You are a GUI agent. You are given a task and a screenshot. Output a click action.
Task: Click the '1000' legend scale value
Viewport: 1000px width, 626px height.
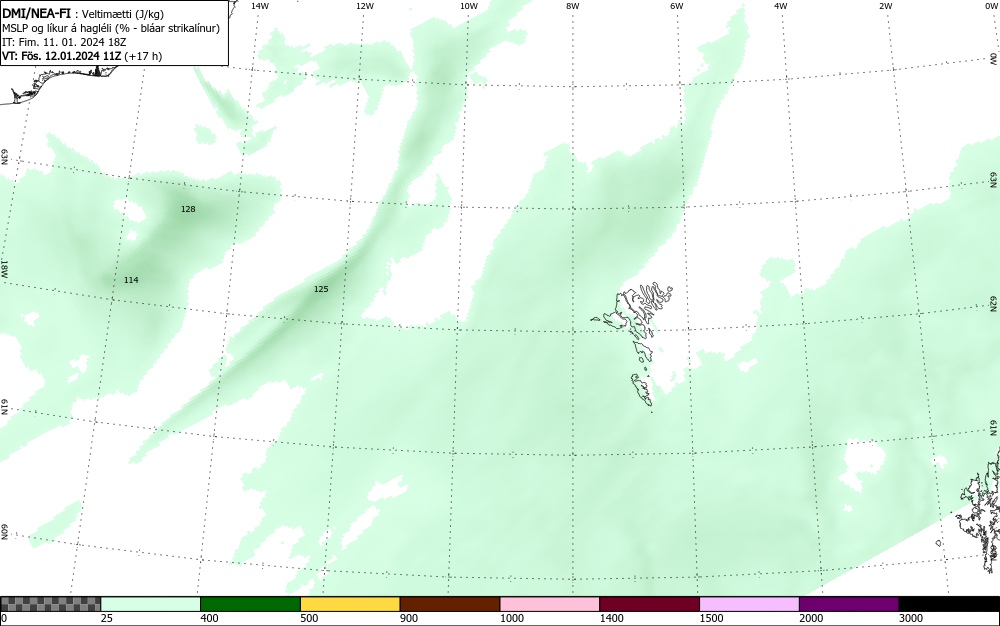coord(511,618)
